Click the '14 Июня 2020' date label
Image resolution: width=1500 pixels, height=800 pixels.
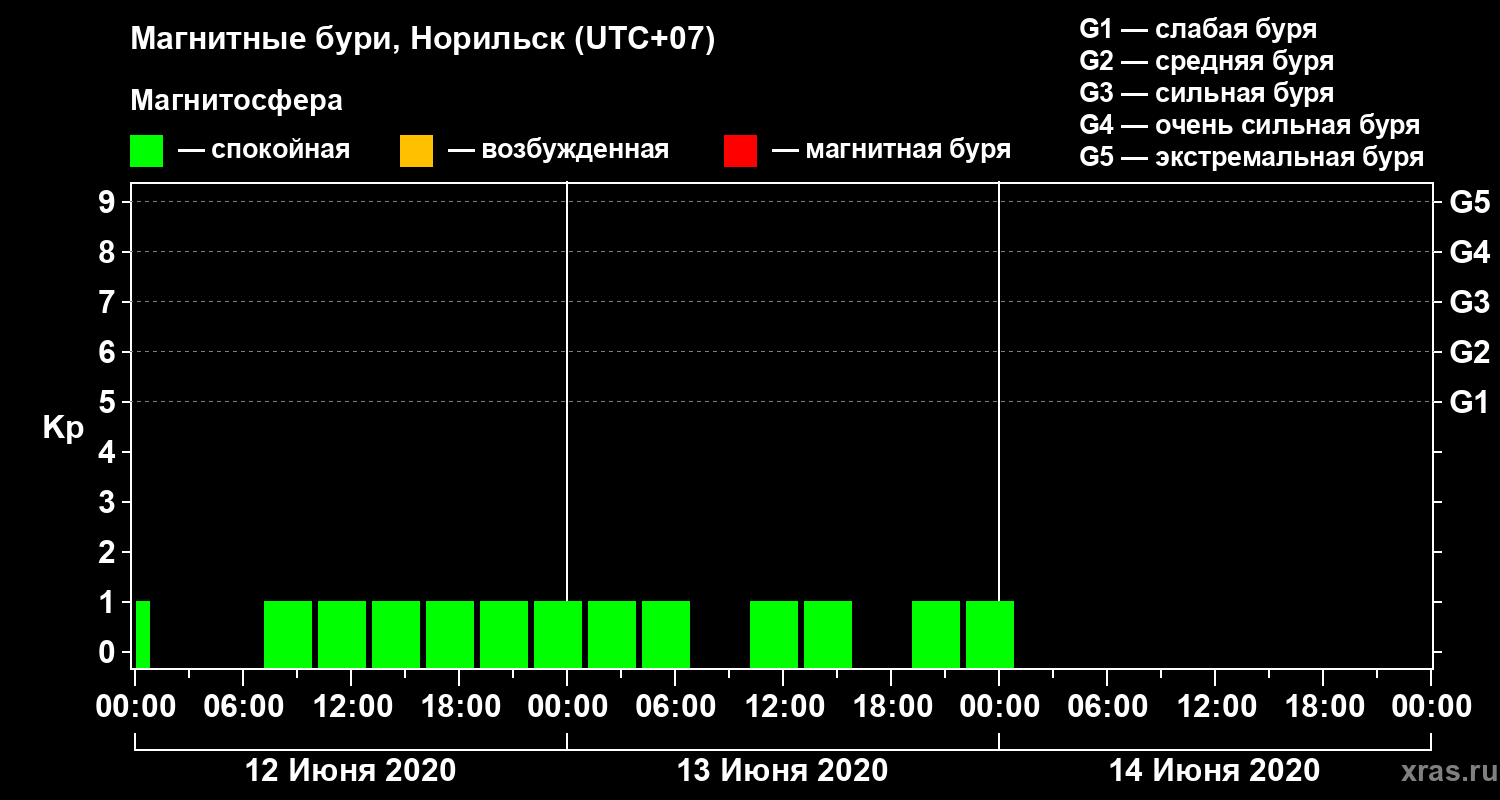coord(1215,771)
